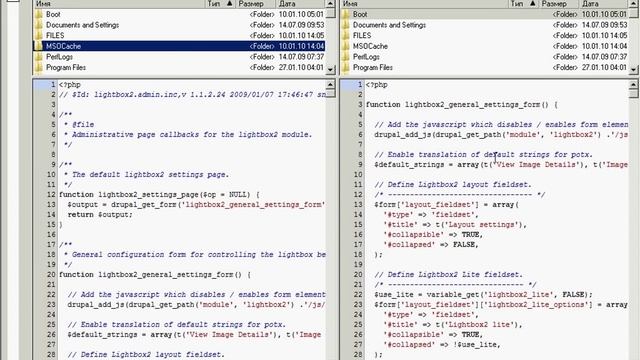Click the FILES folder icon in left panel

tap(39, 36)
